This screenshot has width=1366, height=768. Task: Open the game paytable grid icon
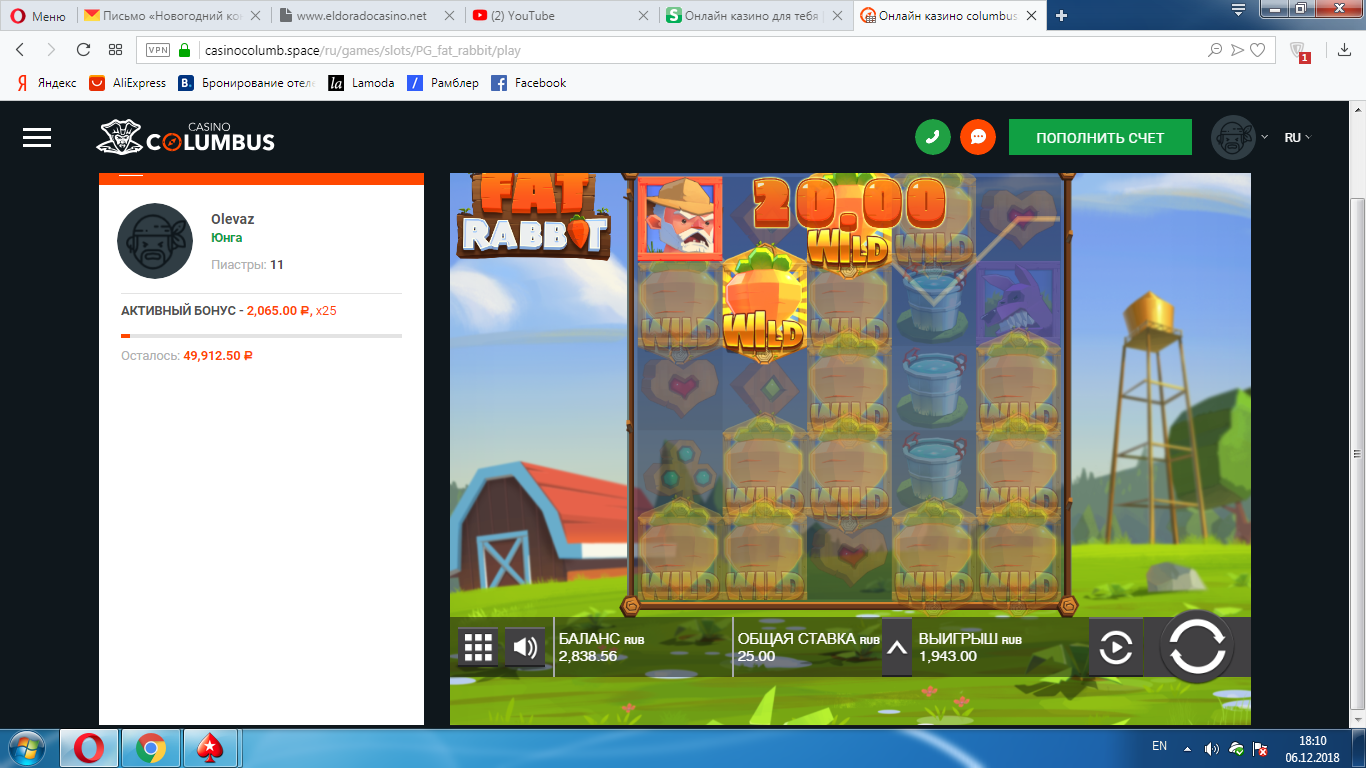coord(478,648)
